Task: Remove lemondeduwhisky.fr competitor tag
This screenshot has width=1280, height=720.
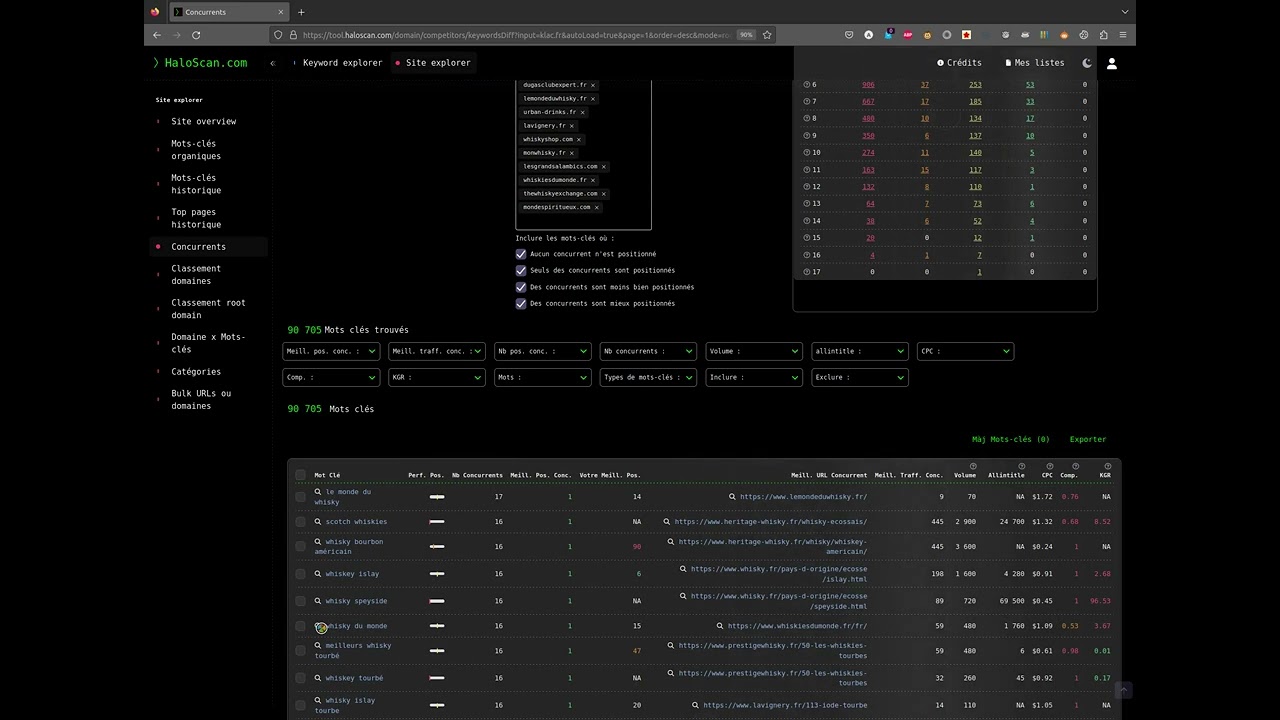Action: tap(593, 99)
